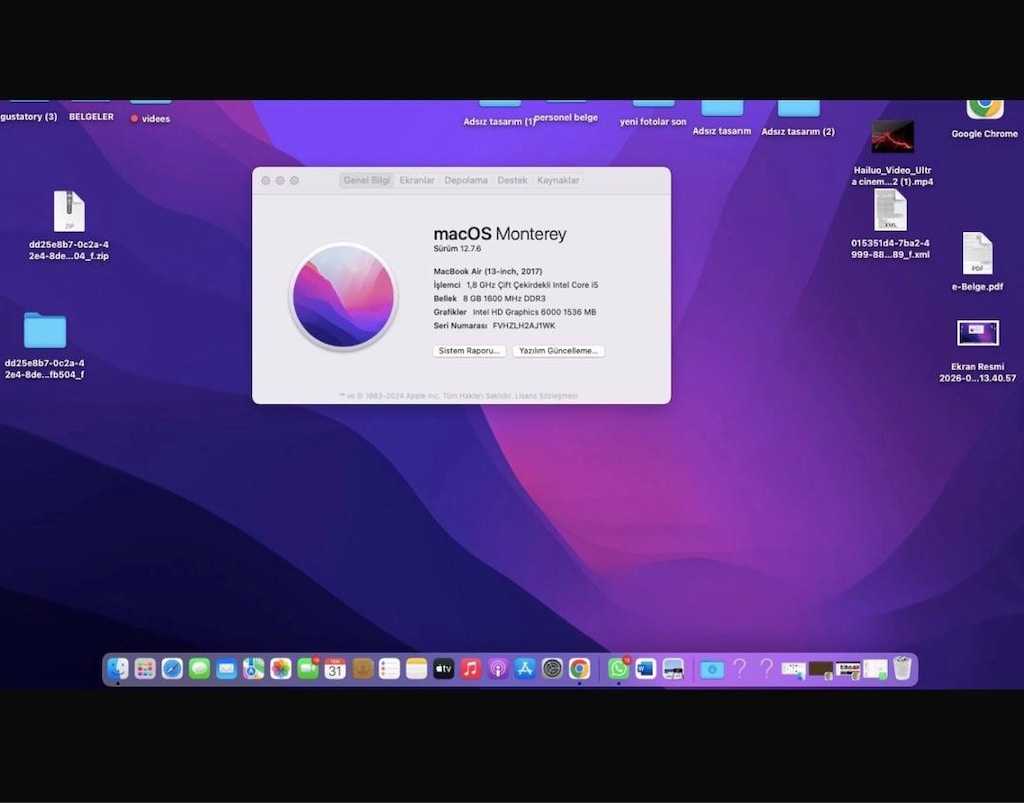Select the e-Belge.pdf desktop file

pyautogui.click(x=977, y=261)
